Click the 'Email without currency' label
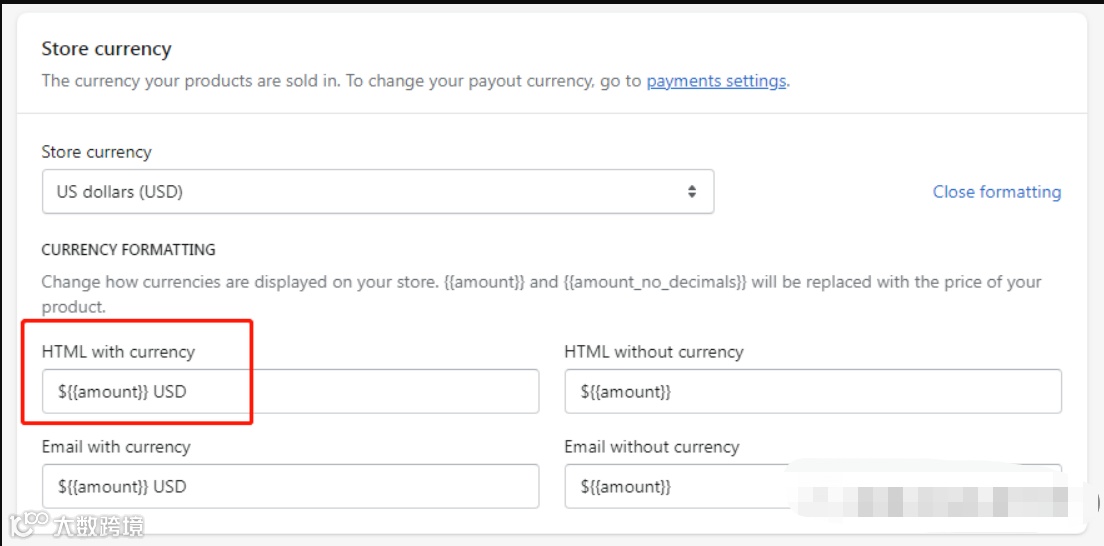This screenshot has height=546, width=1104. (x=651, y=446)
